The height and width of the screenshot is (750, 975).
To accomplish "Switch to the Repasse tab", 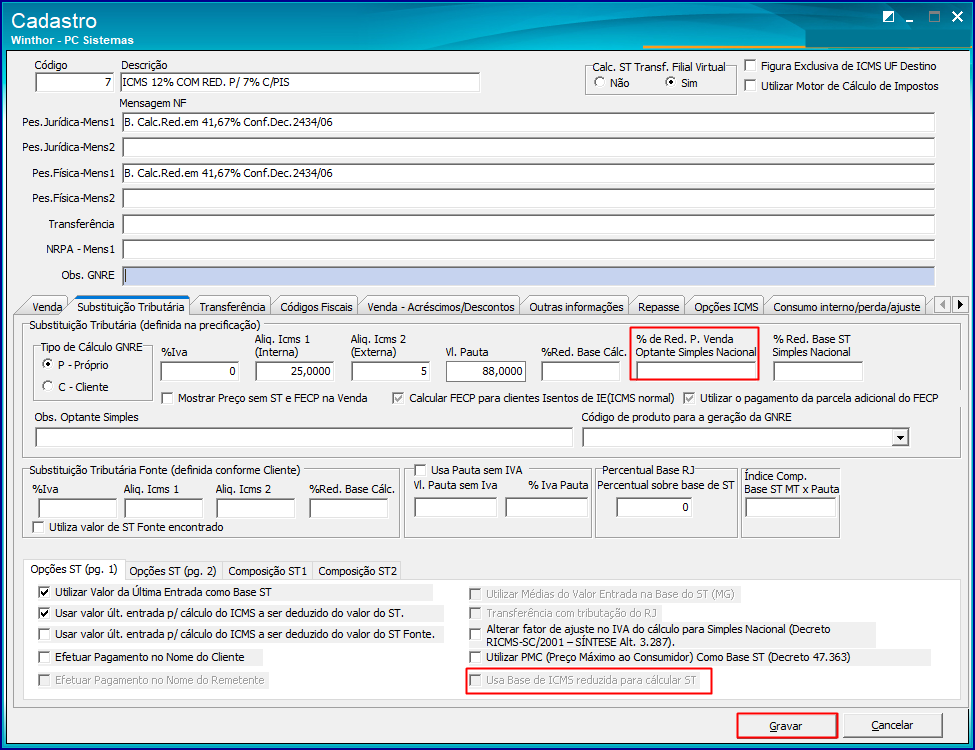I will tap(658, 307).
